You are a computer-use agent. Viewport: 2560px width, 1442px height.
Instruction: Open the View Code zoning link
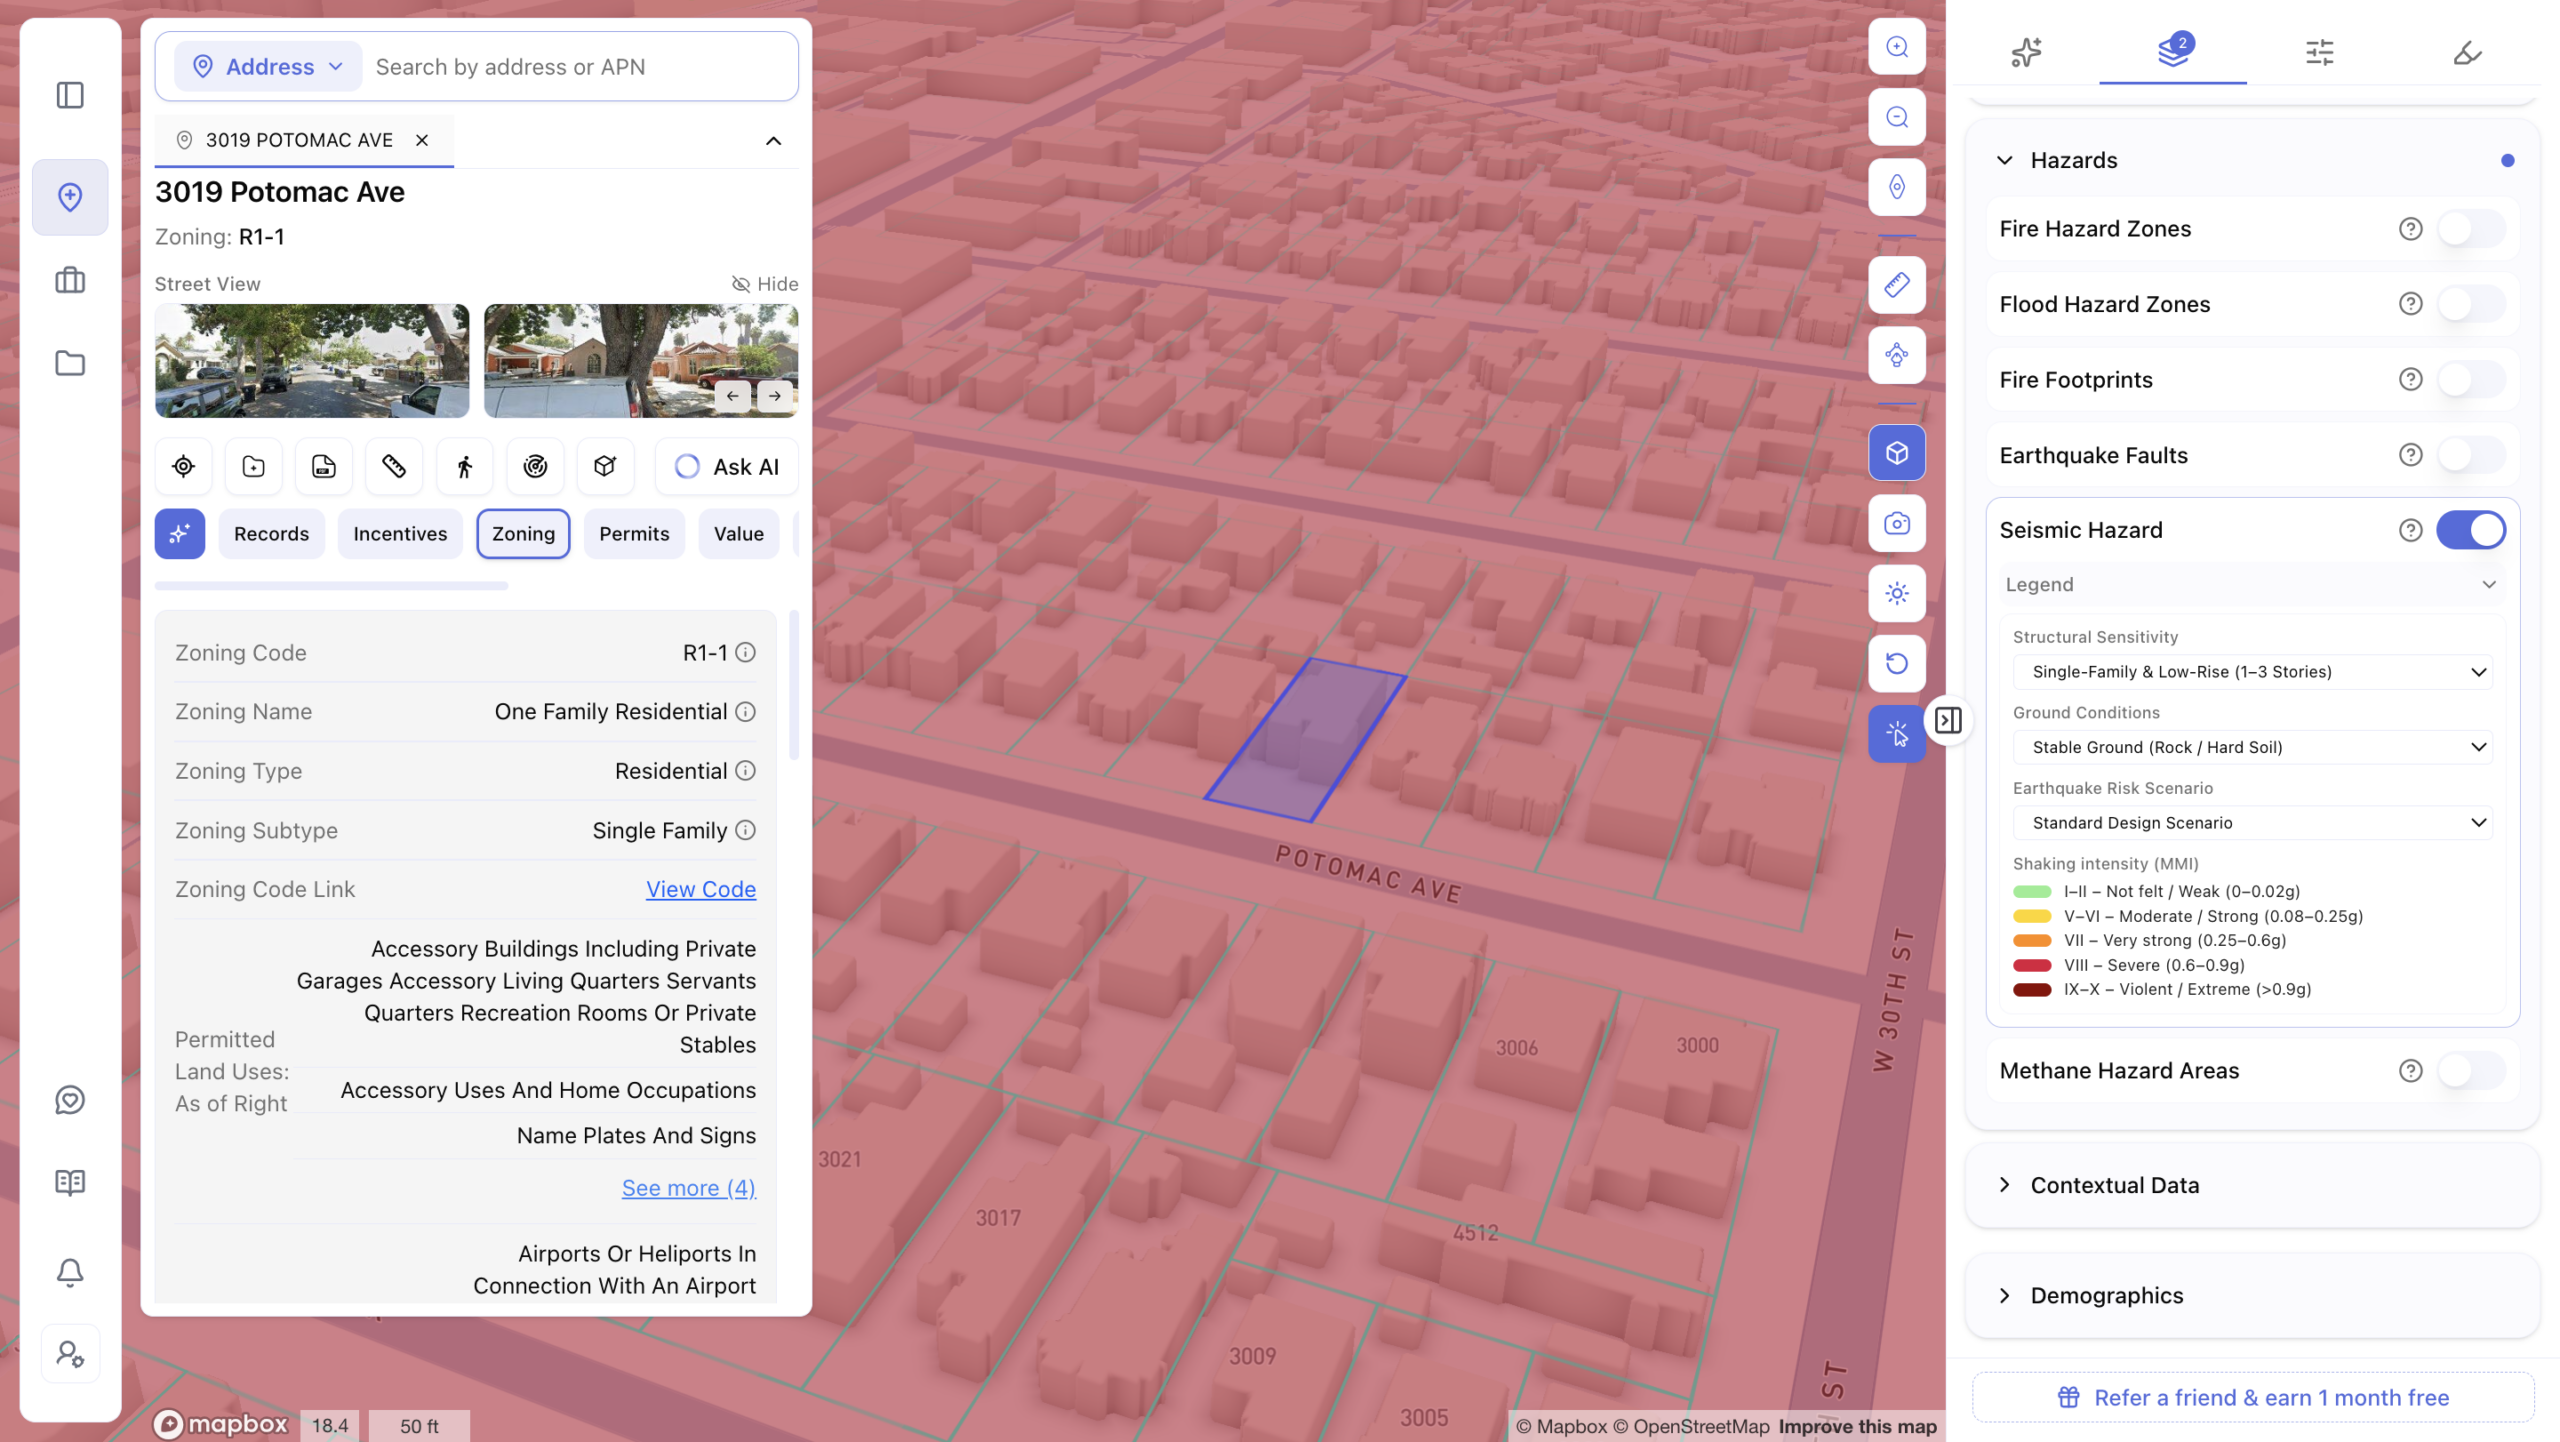click(701, 890)
